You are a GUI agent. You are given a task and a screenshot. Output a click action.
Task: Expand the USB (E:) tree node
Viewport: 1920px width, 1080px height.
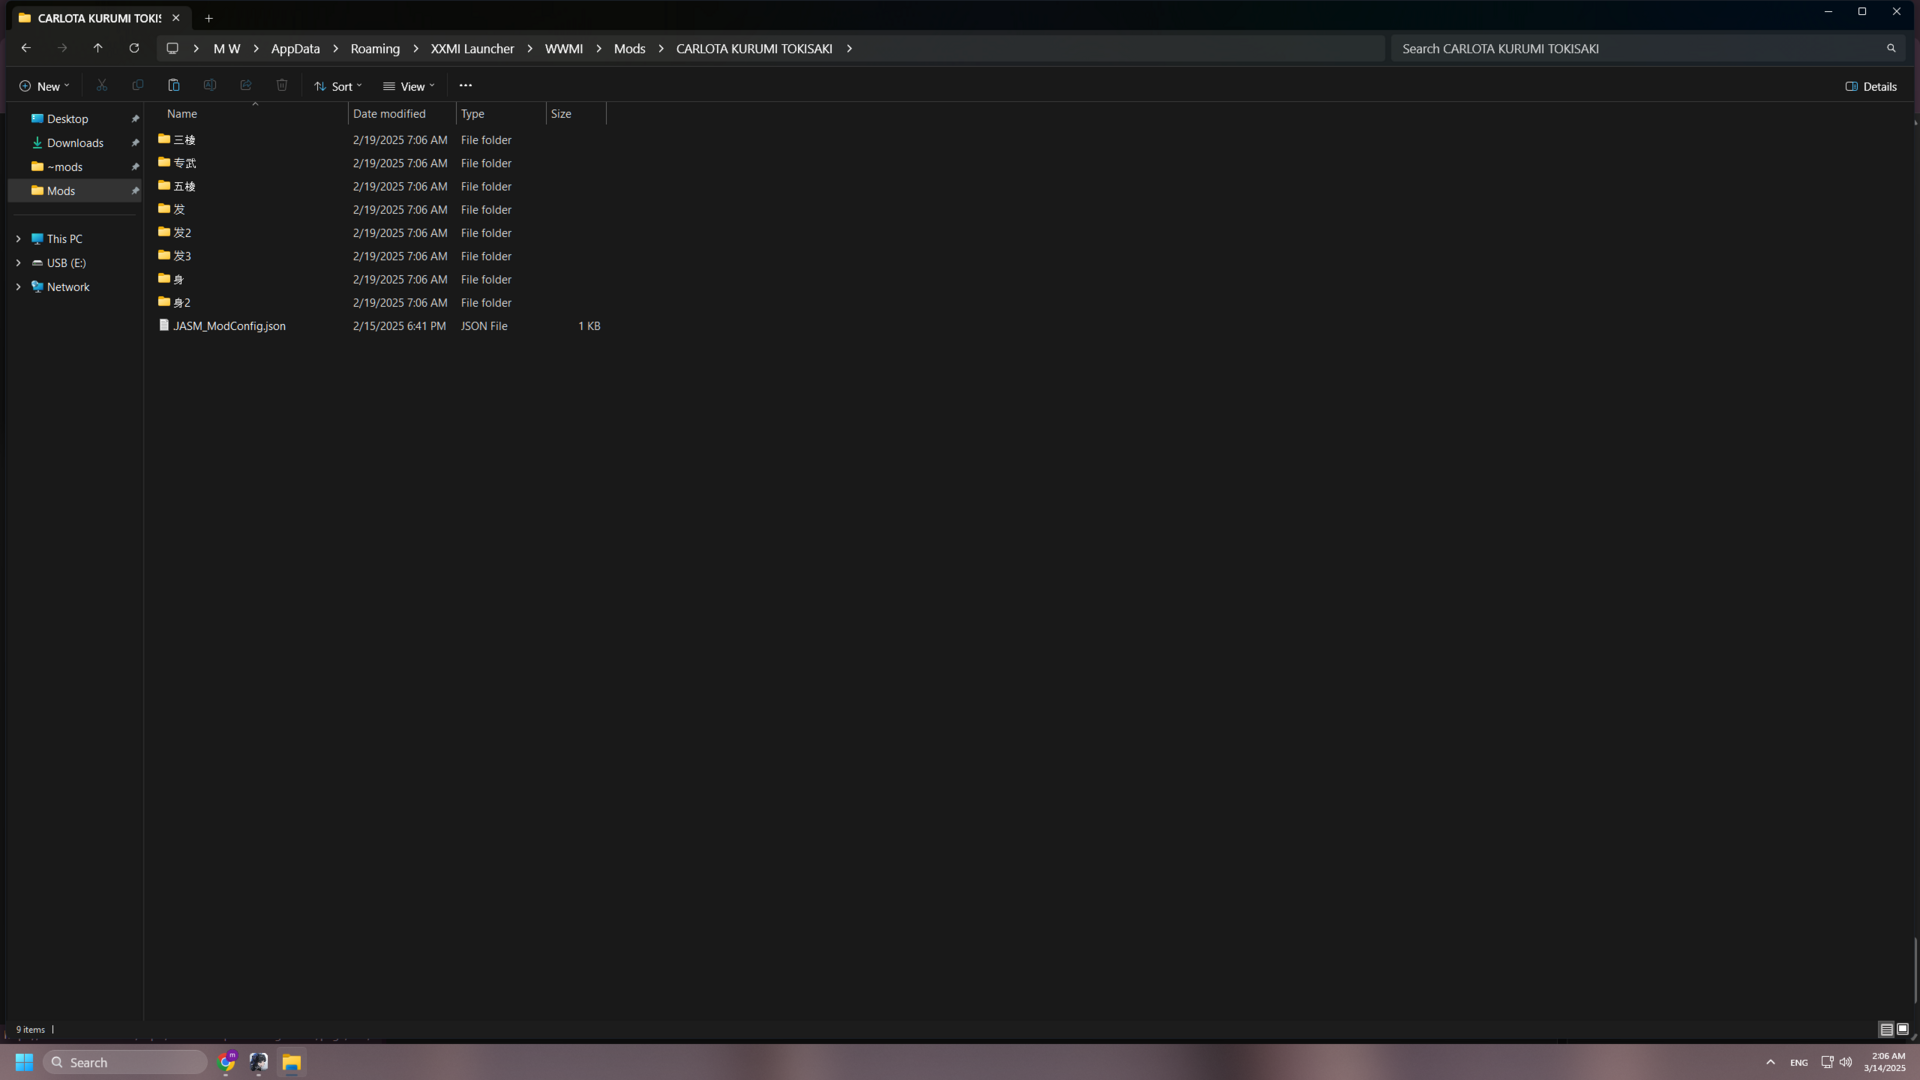point(18,263)
